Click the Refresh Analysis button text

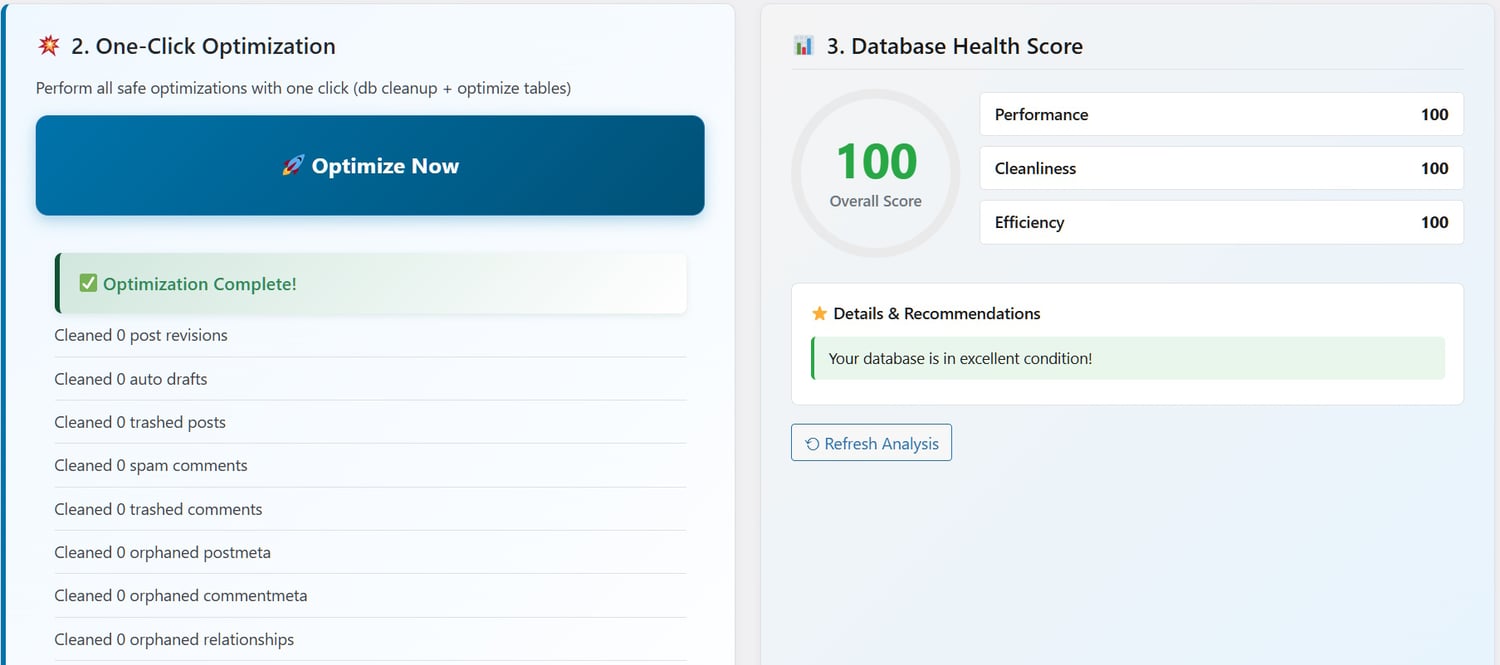pyautogui.click(x=881, y=444)
